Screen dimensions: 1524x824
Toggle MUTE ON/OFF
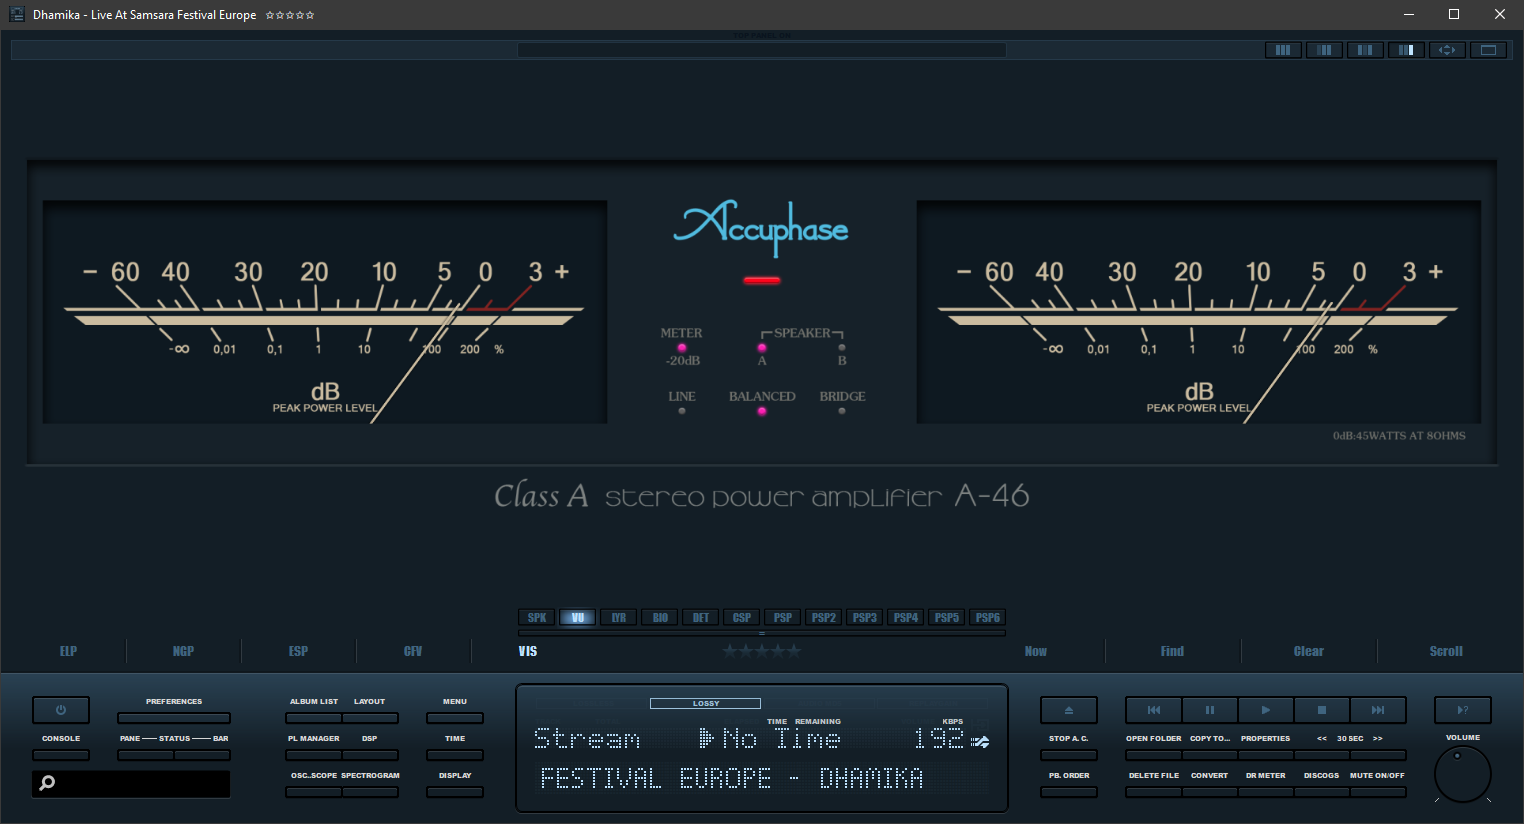pos(1378,792)
